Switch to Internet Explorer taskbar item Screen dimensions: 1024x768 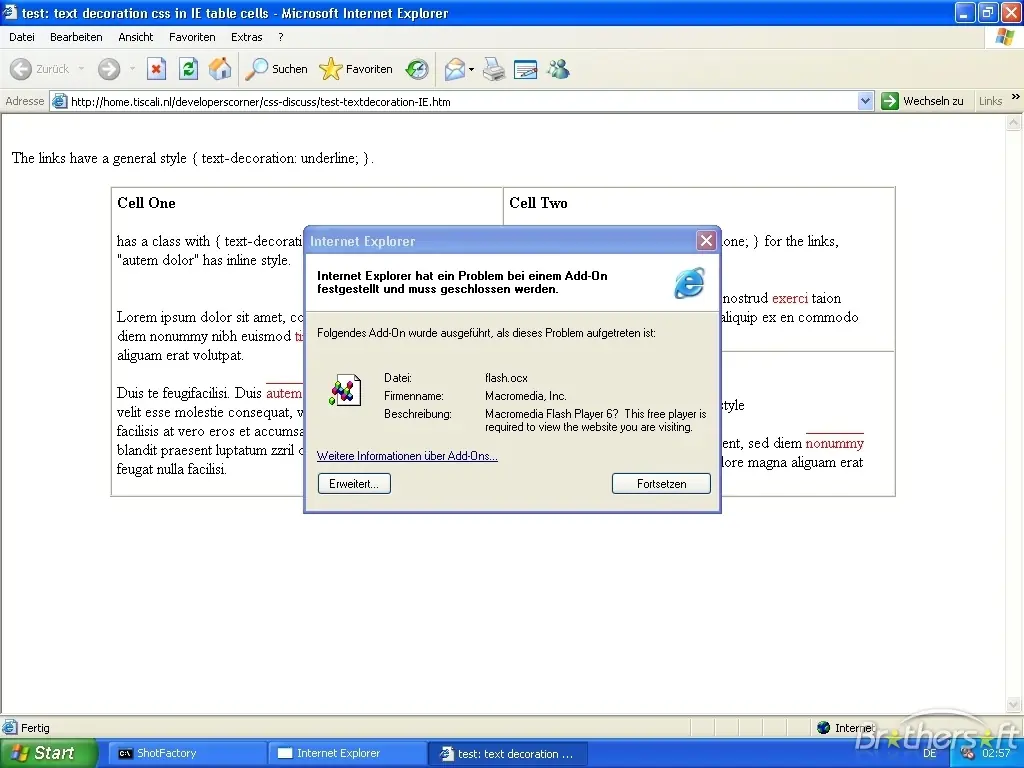click(346, 753)
